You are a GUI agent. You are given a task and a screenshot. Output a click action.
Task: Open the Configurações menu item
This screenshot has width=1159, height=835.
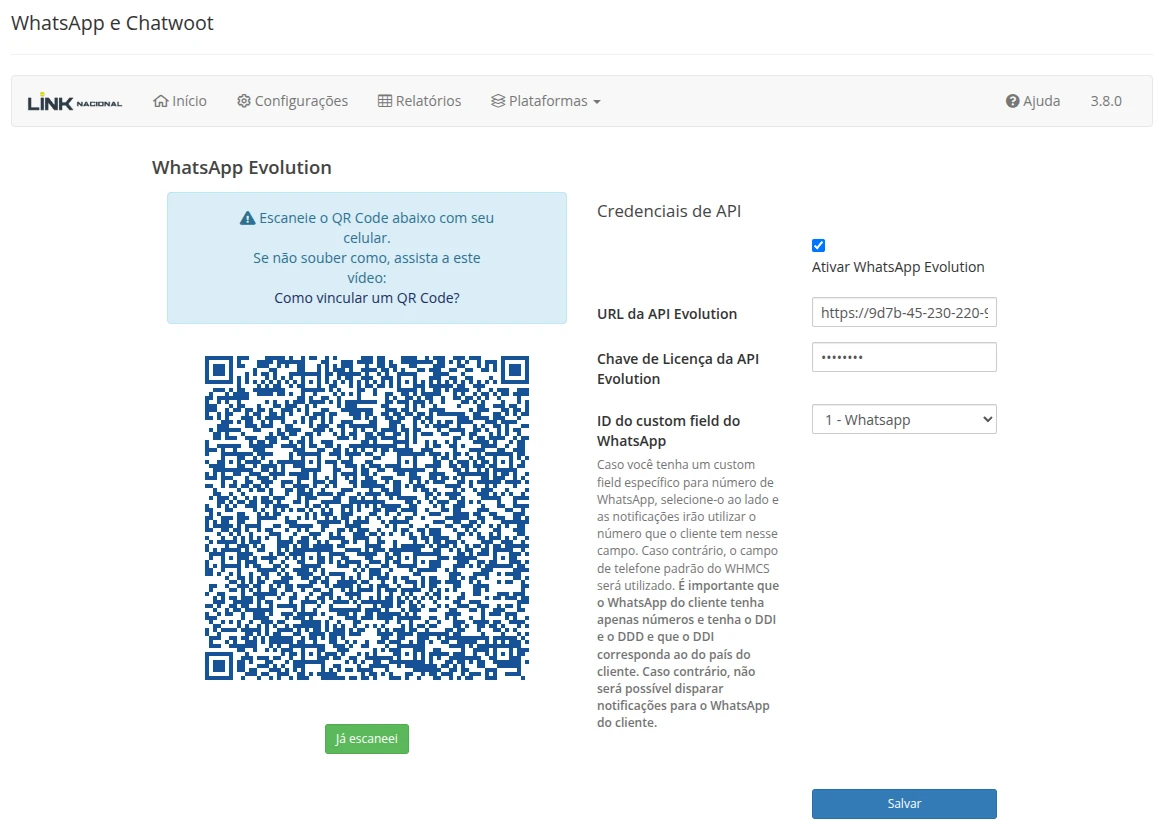click(300, 101)
